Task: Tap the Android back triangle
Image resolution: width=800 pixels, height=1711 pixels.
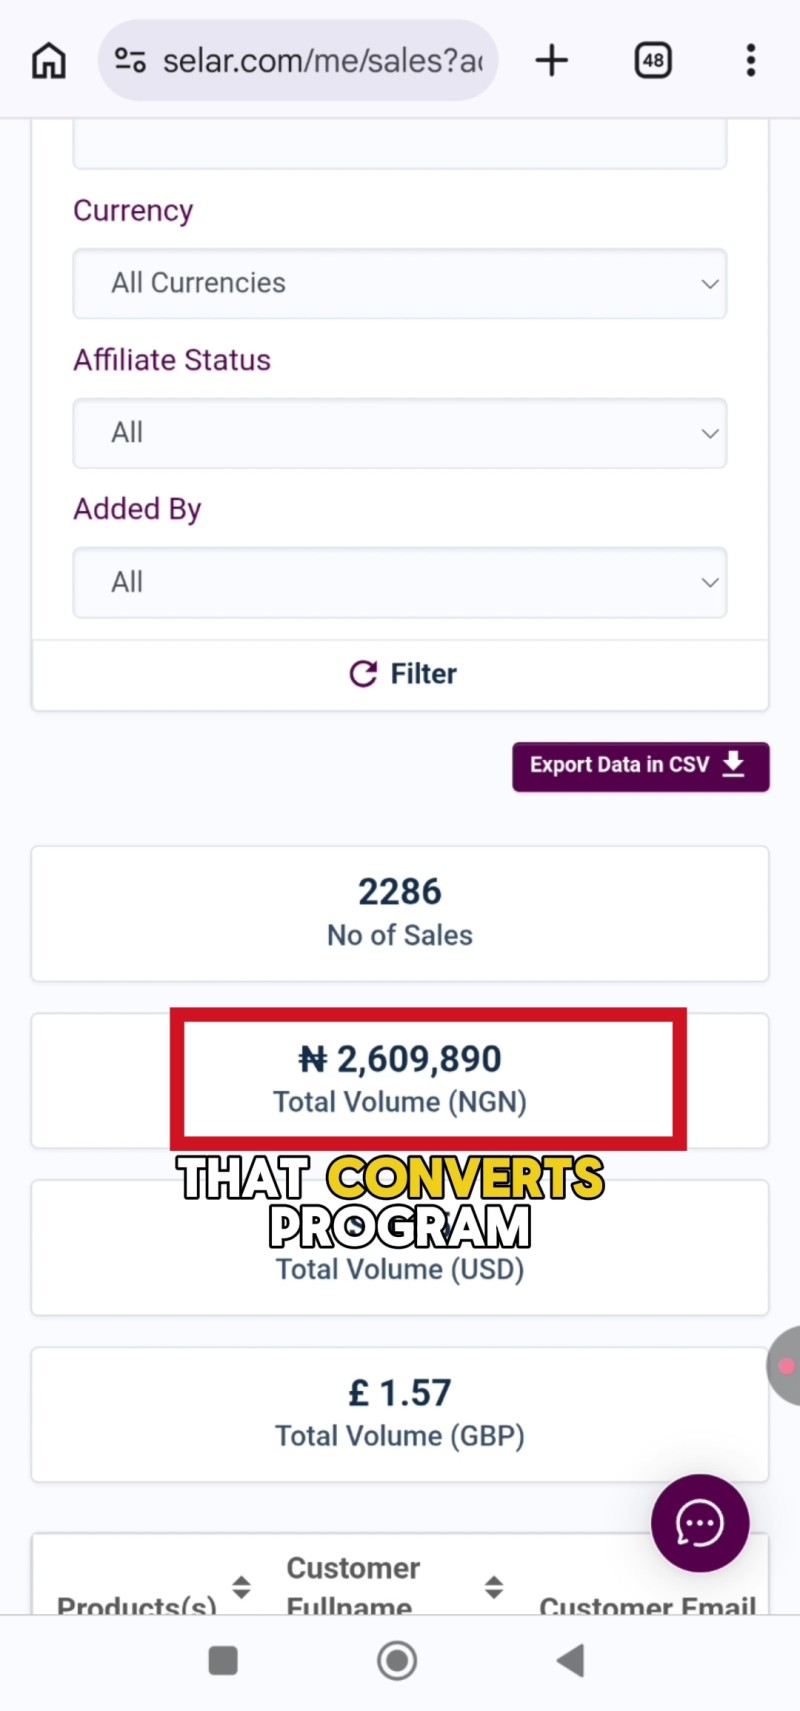Action: click(x=570, y=1661)
